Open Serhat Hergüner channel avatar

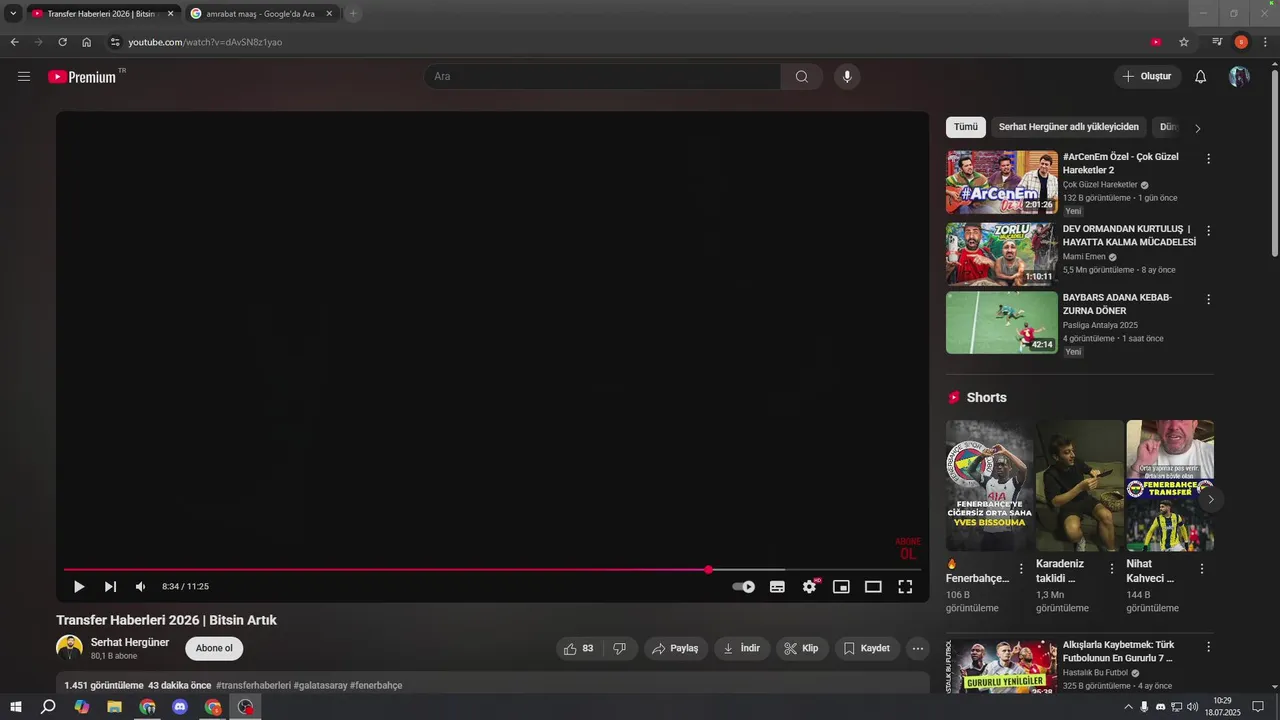tap(70, 648)
